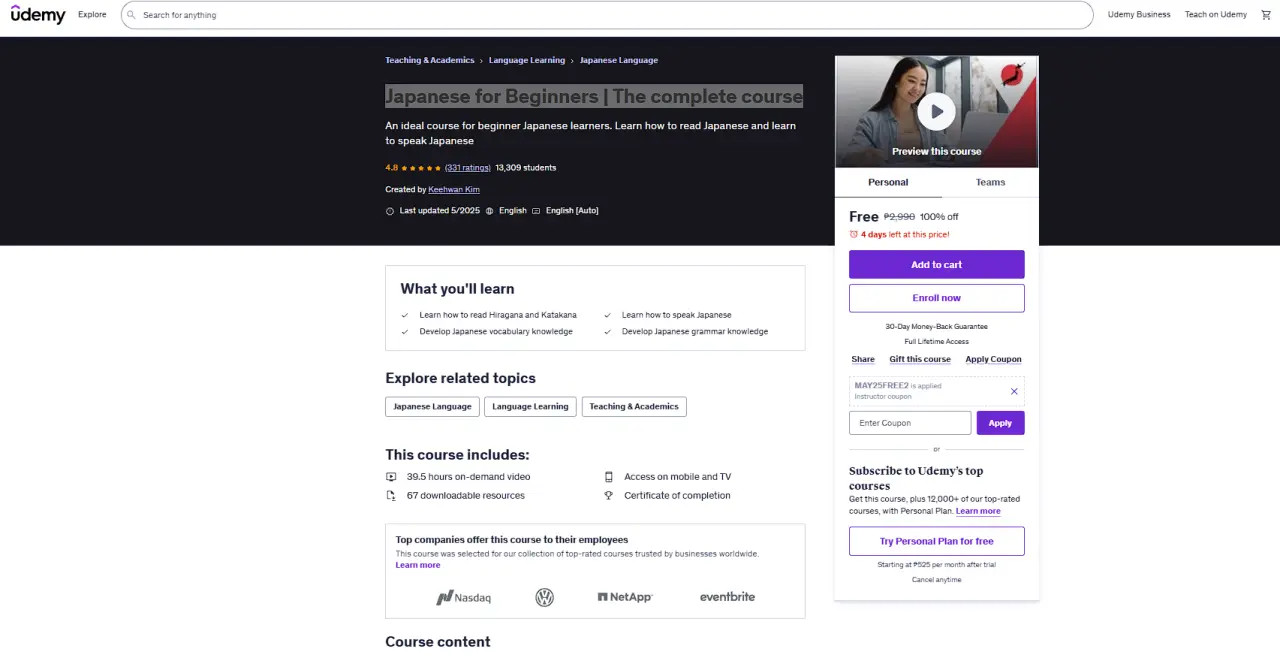1280x661 pixels.
Task: Select the Language Learning topic tag
Action: 530,407
